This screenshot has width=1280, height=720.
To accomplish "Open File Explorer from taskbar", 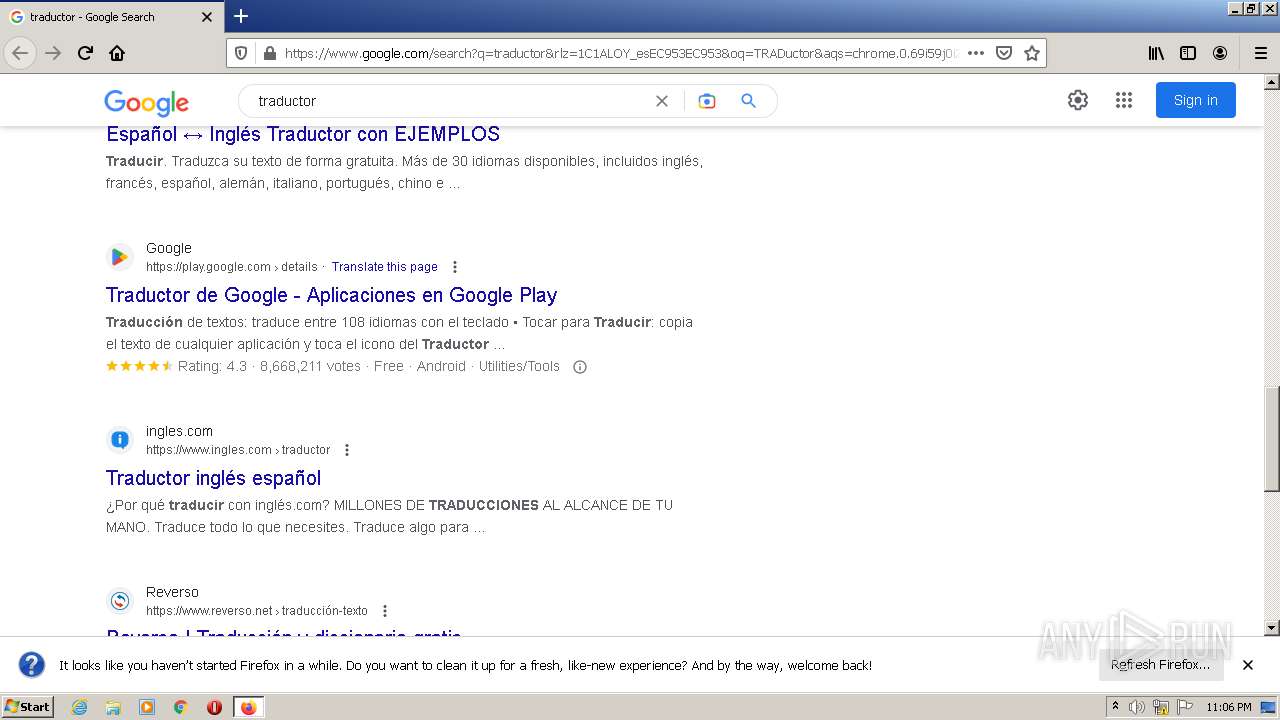I will [x=113, y=707].
